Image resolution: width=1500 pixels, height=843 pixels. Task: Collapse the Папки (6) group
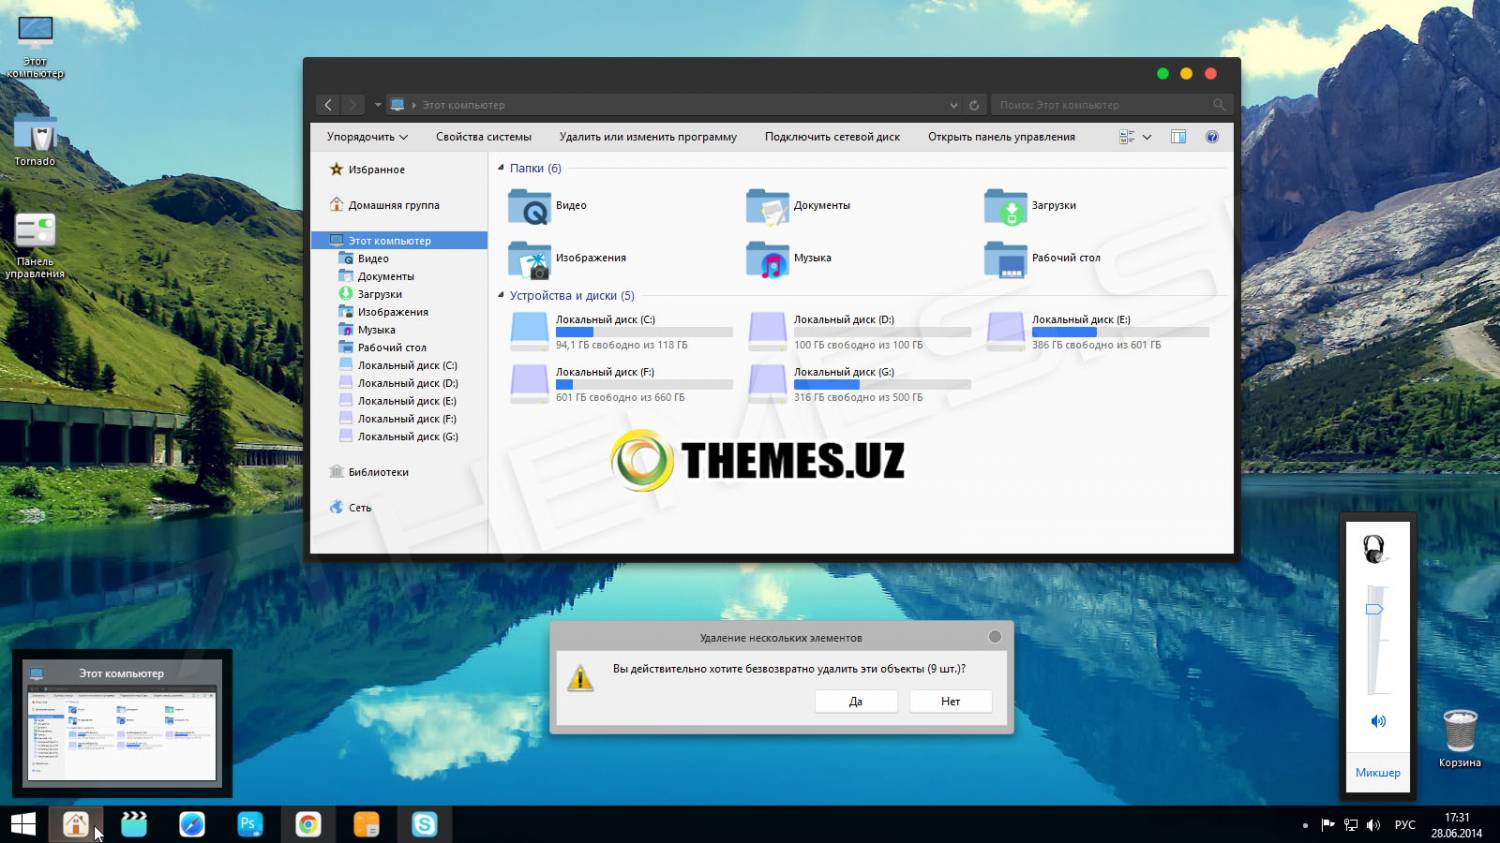pos(501,168)
